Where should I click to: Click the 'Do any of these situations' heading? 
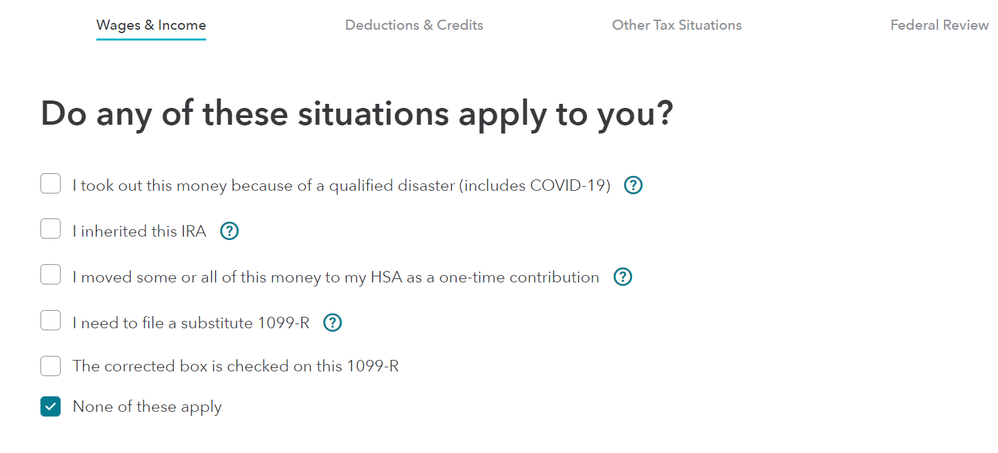pos(356,115)
